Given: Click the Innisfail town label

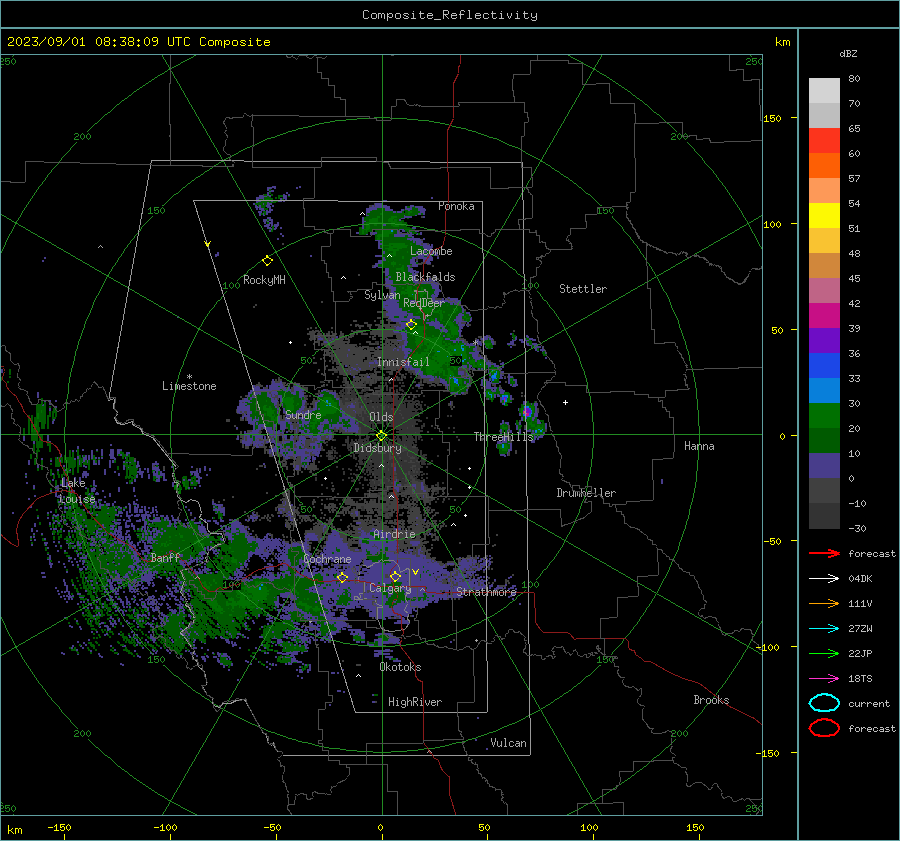Looking at the screenshot, I should click(x=403, y=362).
